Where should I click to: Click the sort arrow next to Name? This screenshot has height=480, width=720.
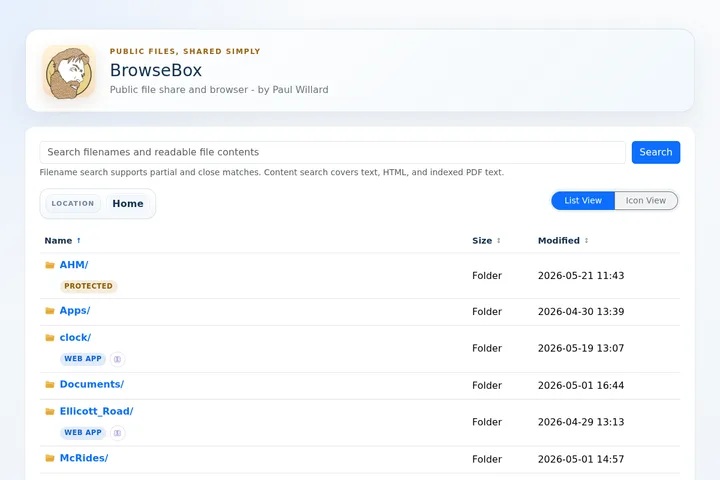pyautogui.click(x=79, y=240)
